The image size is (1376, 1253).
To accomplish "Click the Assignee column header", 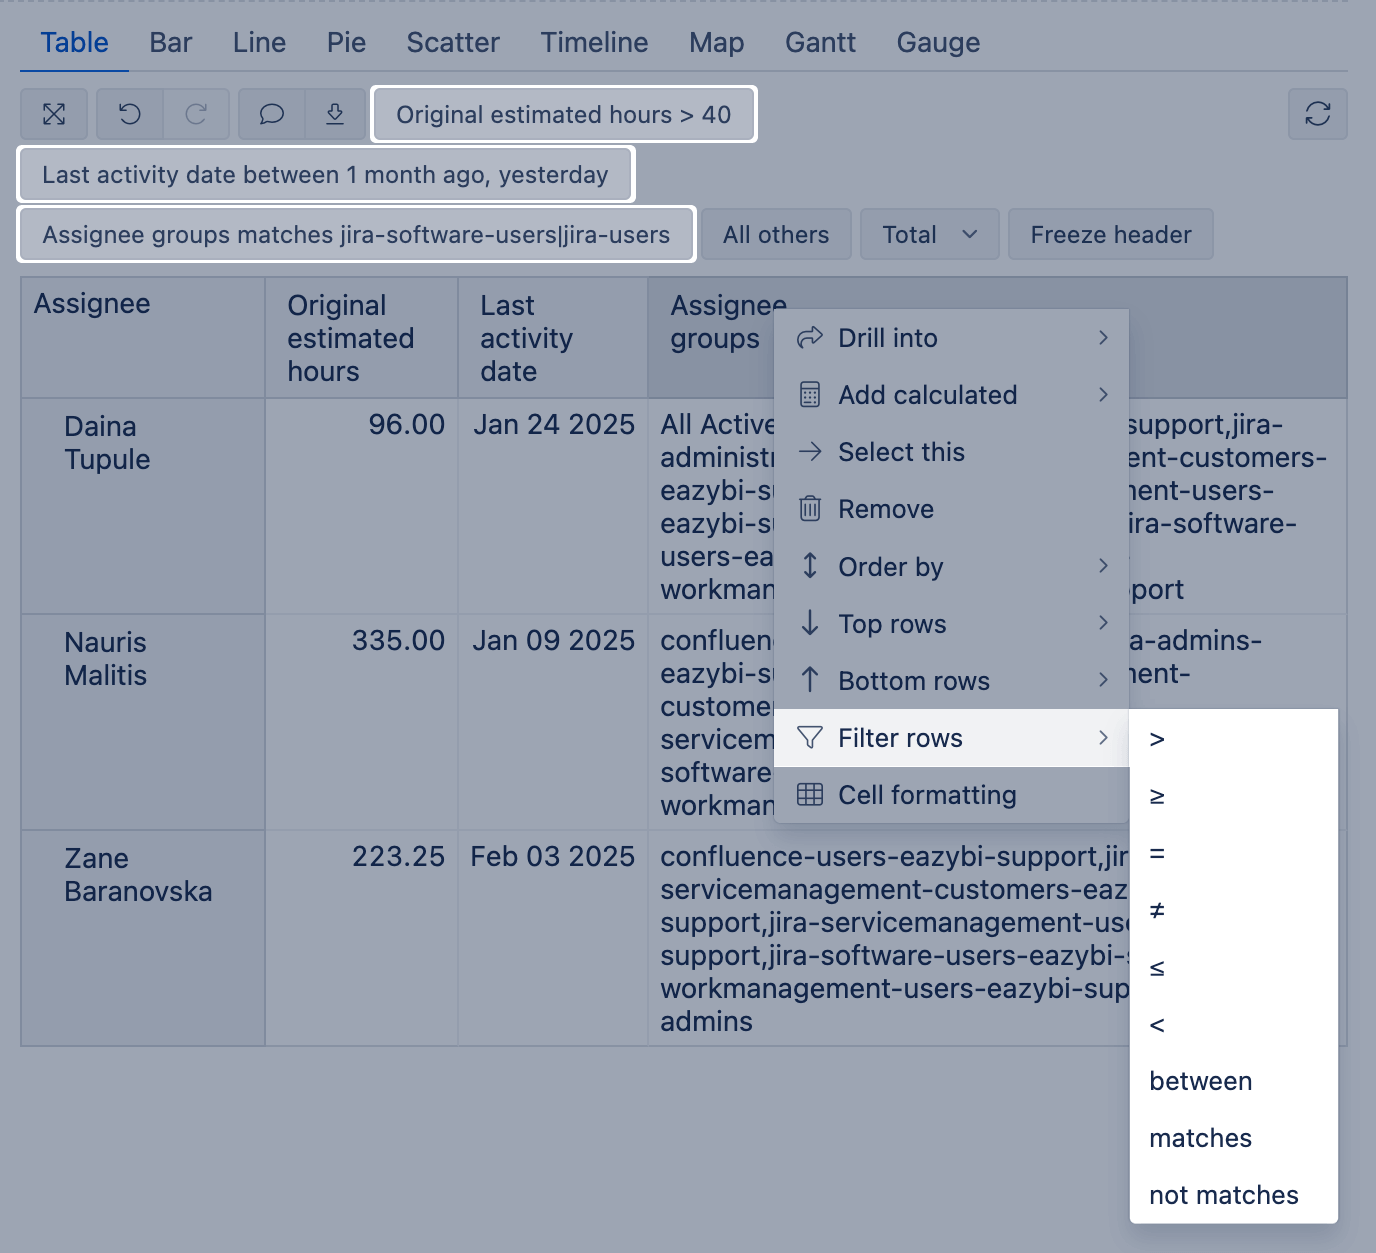I will pos(92,304).
